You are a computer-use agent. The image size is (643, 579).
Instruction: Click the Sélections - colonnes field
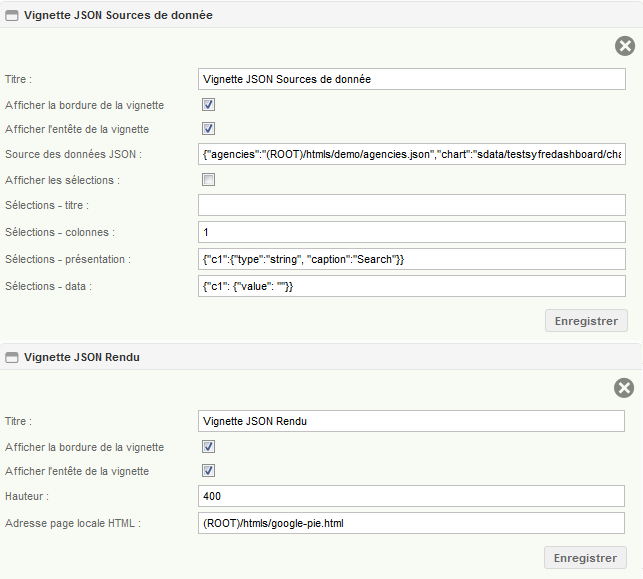412,232
